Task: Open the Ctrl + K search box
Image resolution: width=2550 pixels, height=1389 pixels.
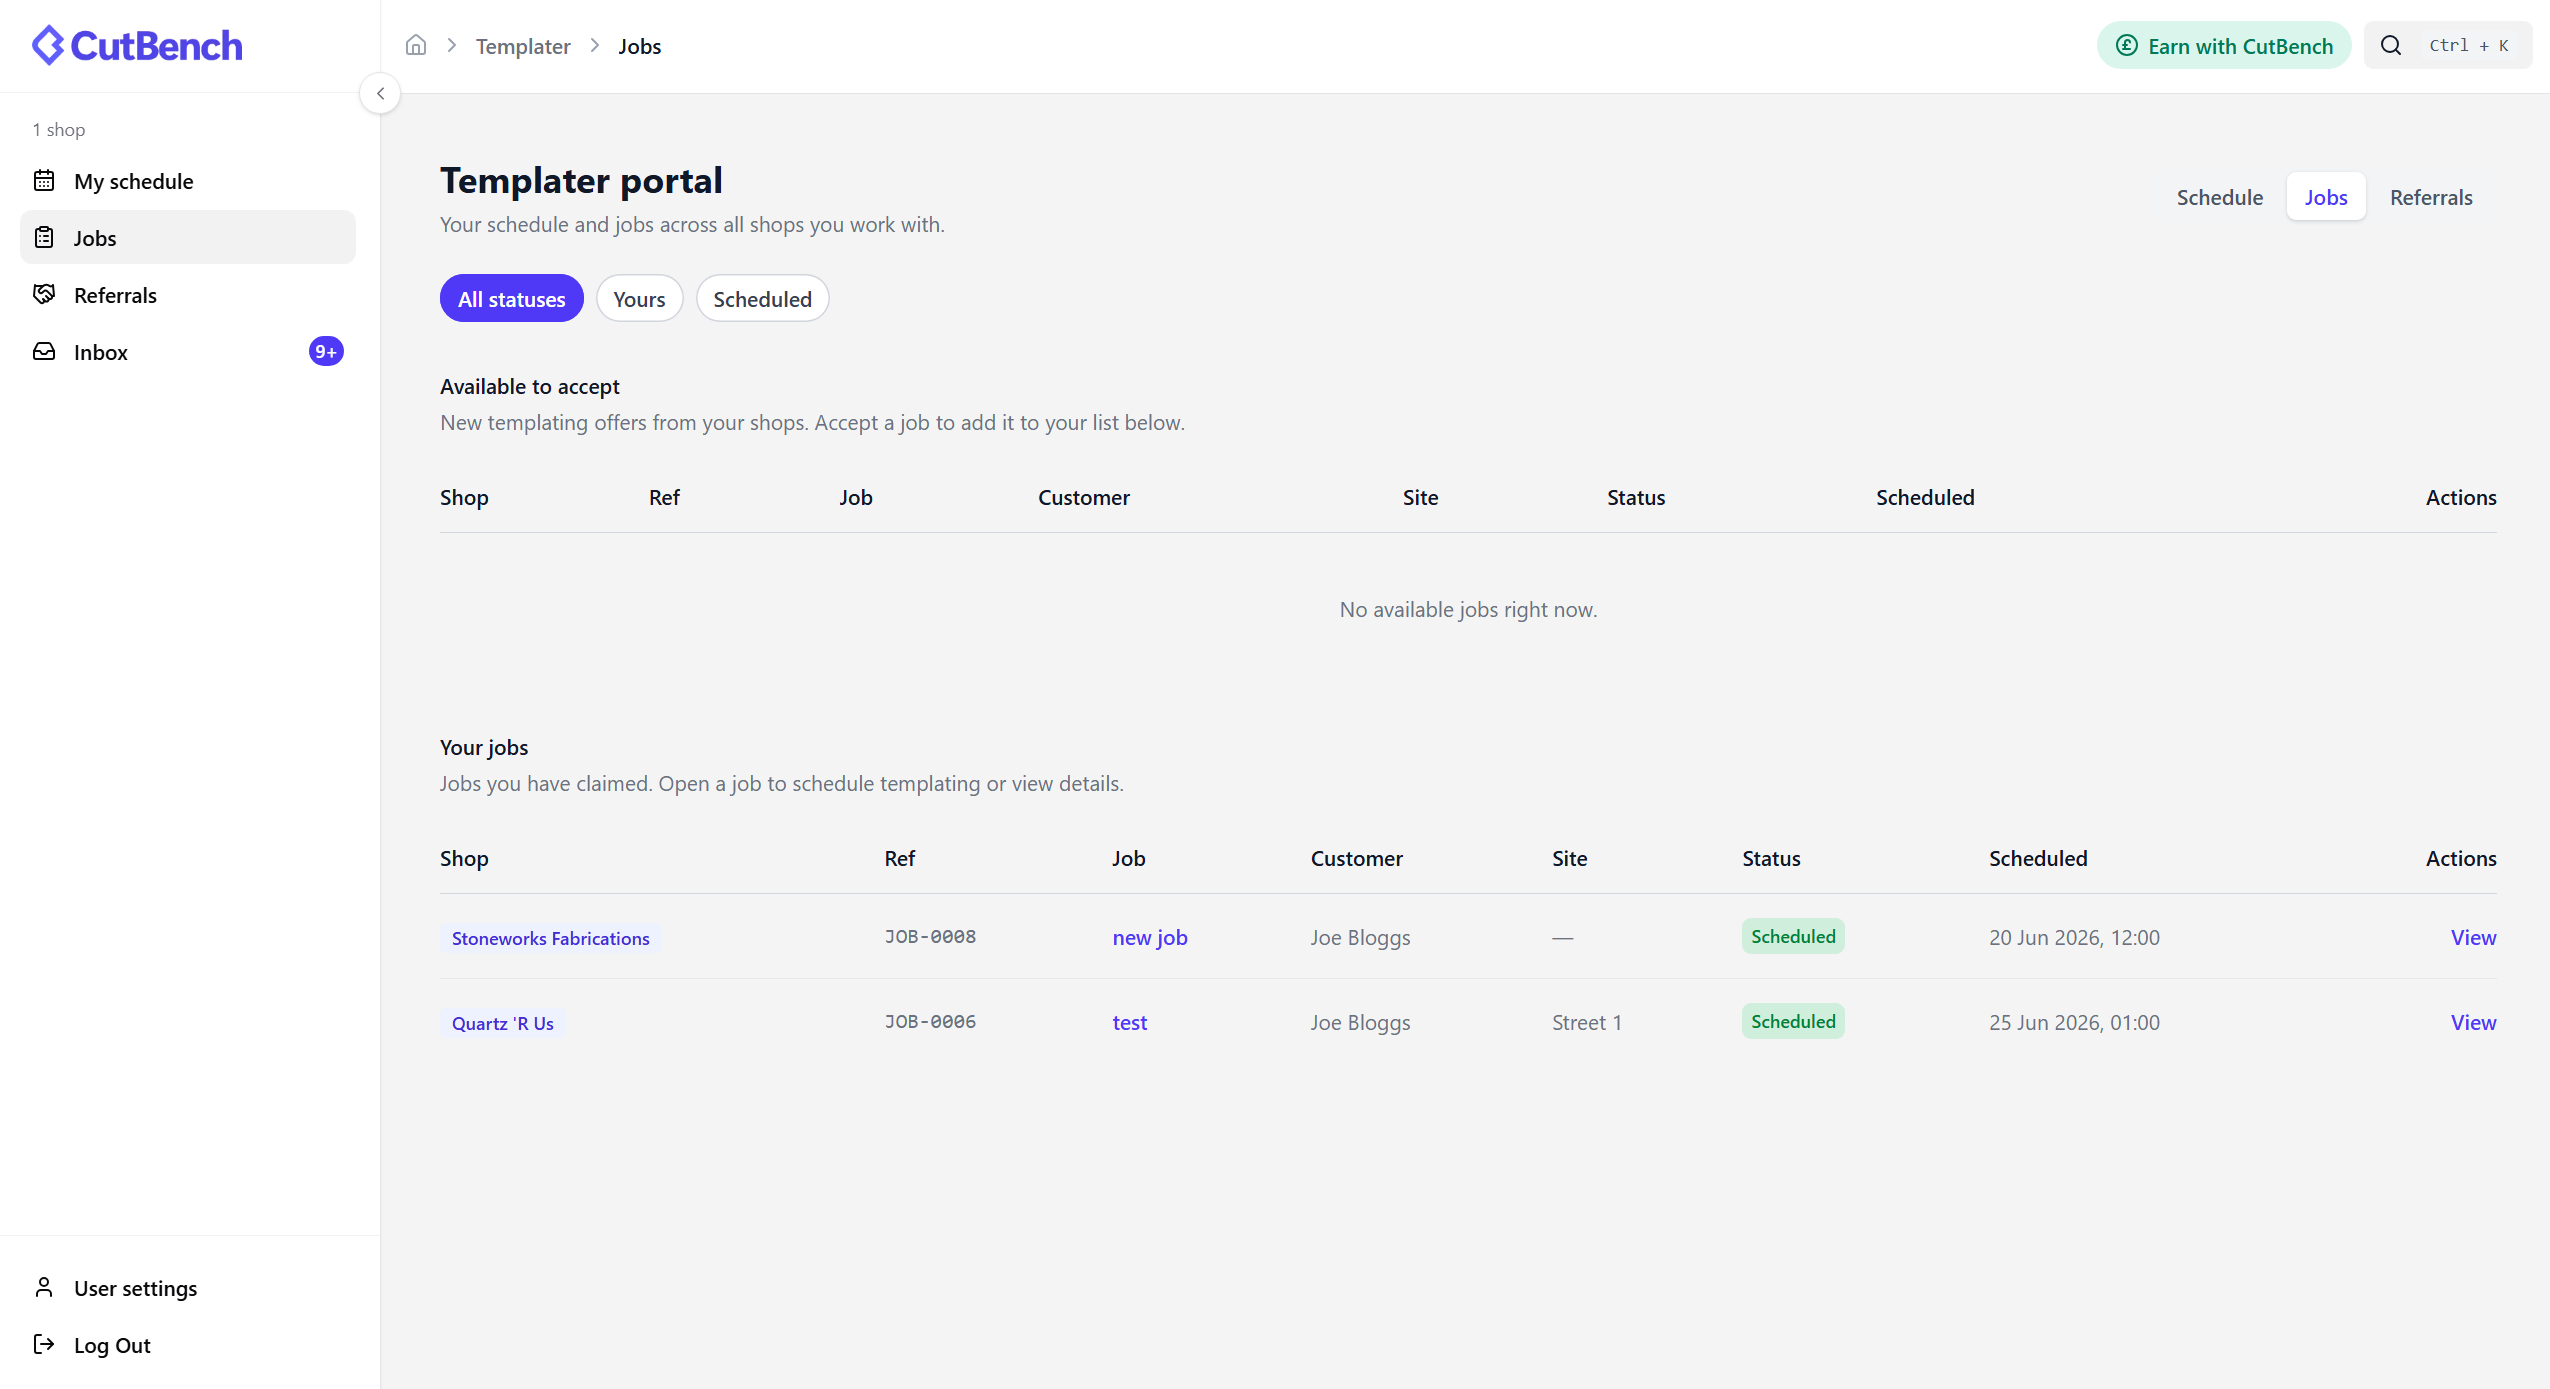Action: pos(2448,46)
